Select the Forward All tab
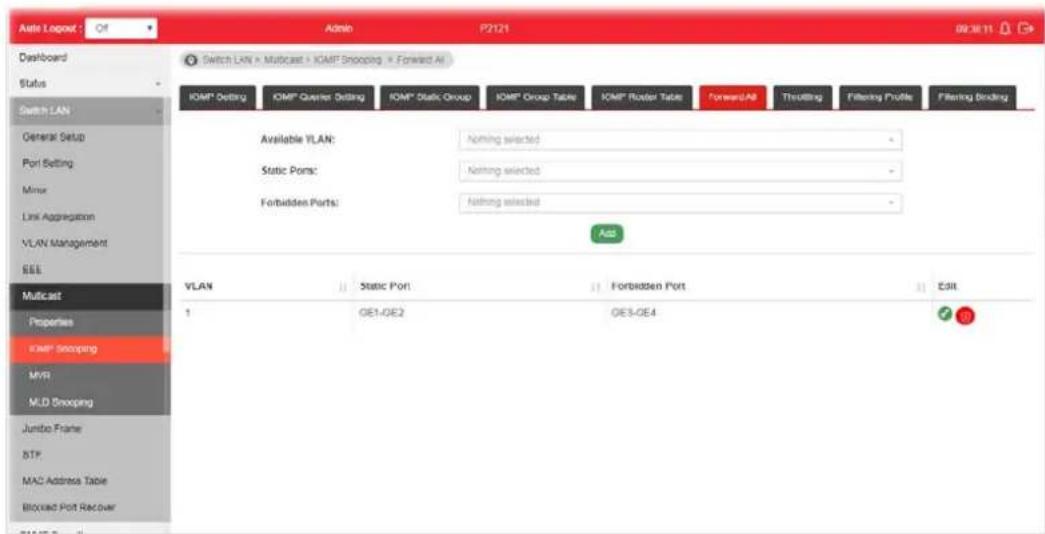This screenshot has height=534, width=1045. (x=733, y=97)
